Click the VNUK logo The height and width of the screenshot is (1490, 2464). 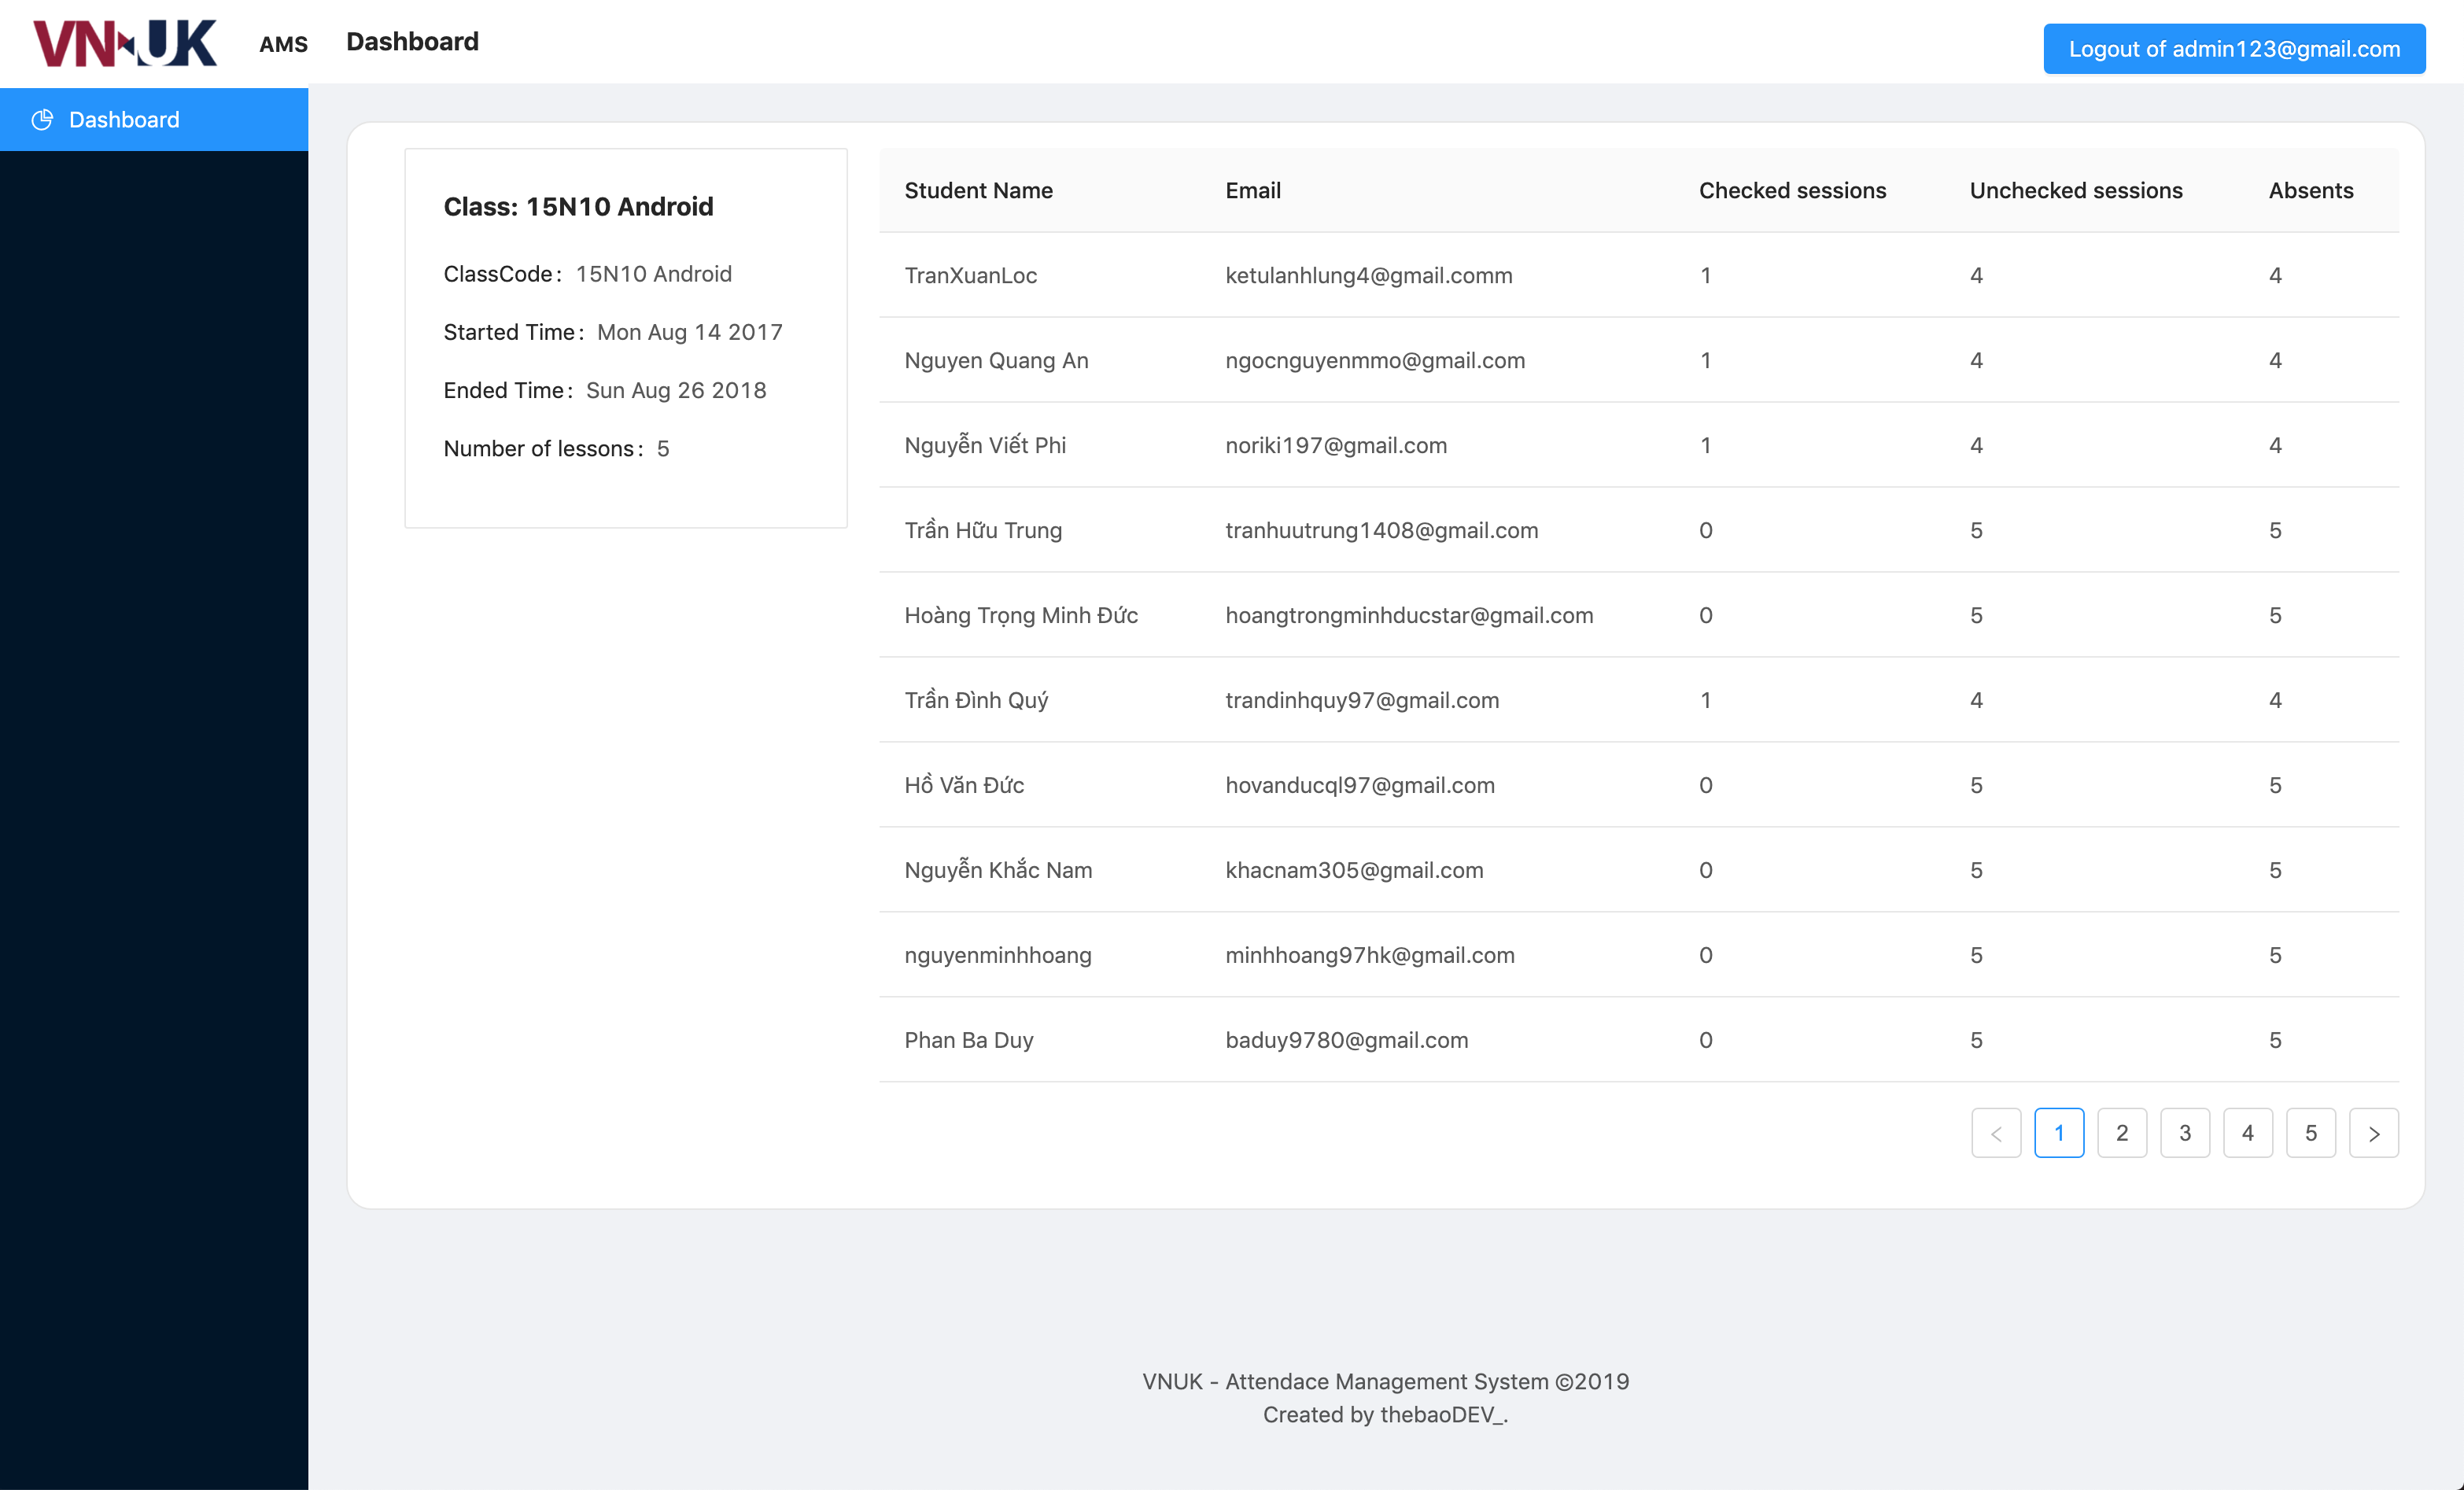(125, 42)
